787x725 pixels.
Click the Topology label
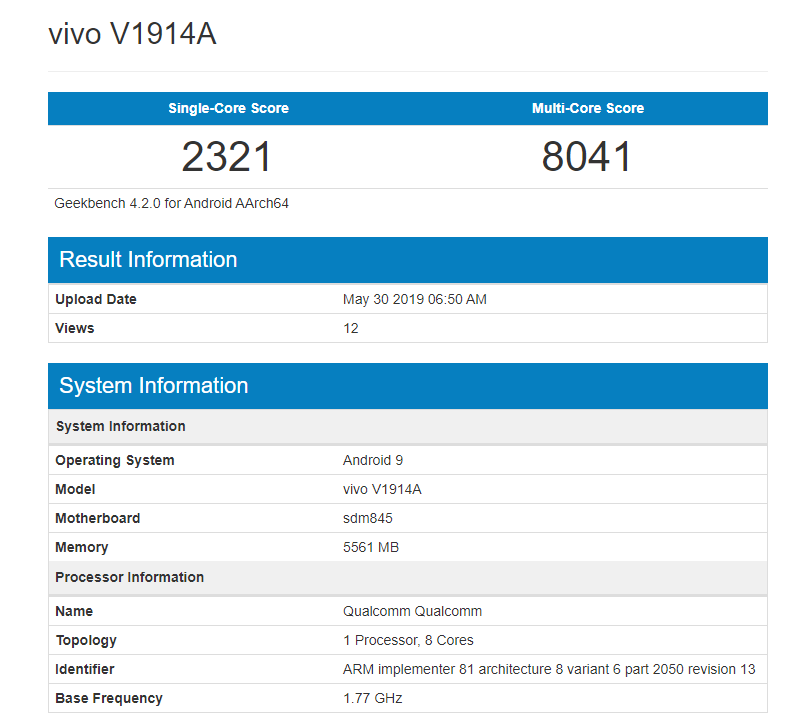[x=86, y=641]
